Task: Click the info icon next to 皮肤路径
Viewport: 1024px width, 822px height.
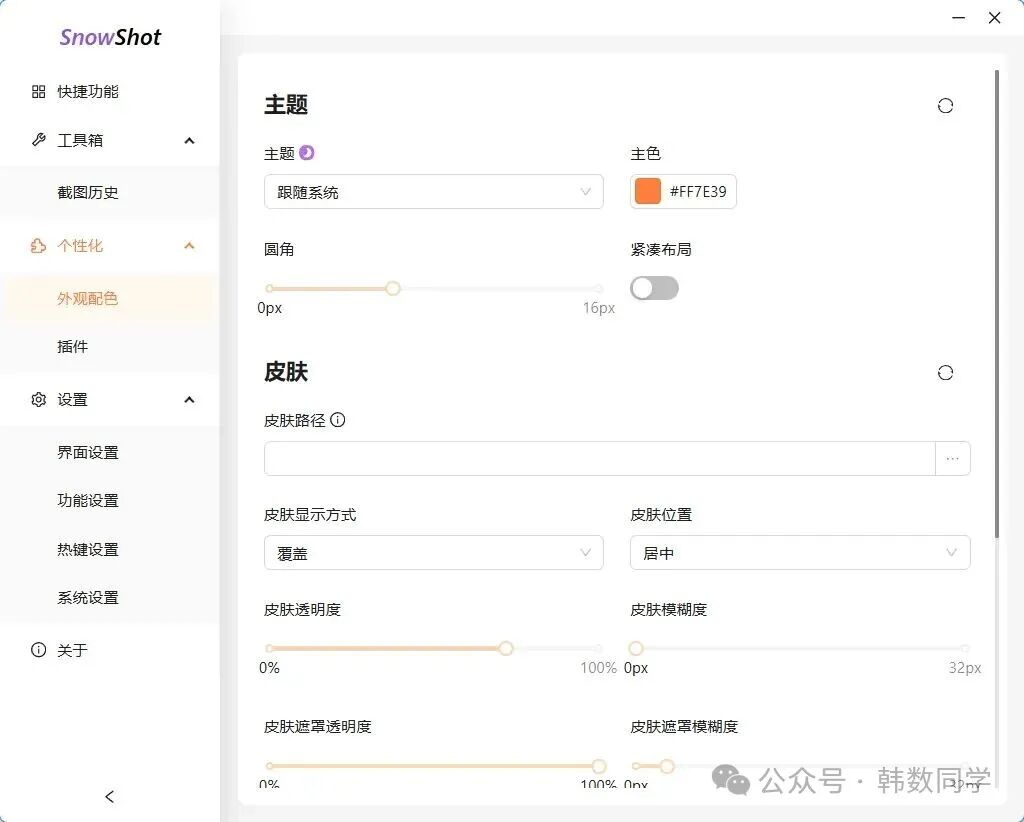Action: tap(338, 420)
